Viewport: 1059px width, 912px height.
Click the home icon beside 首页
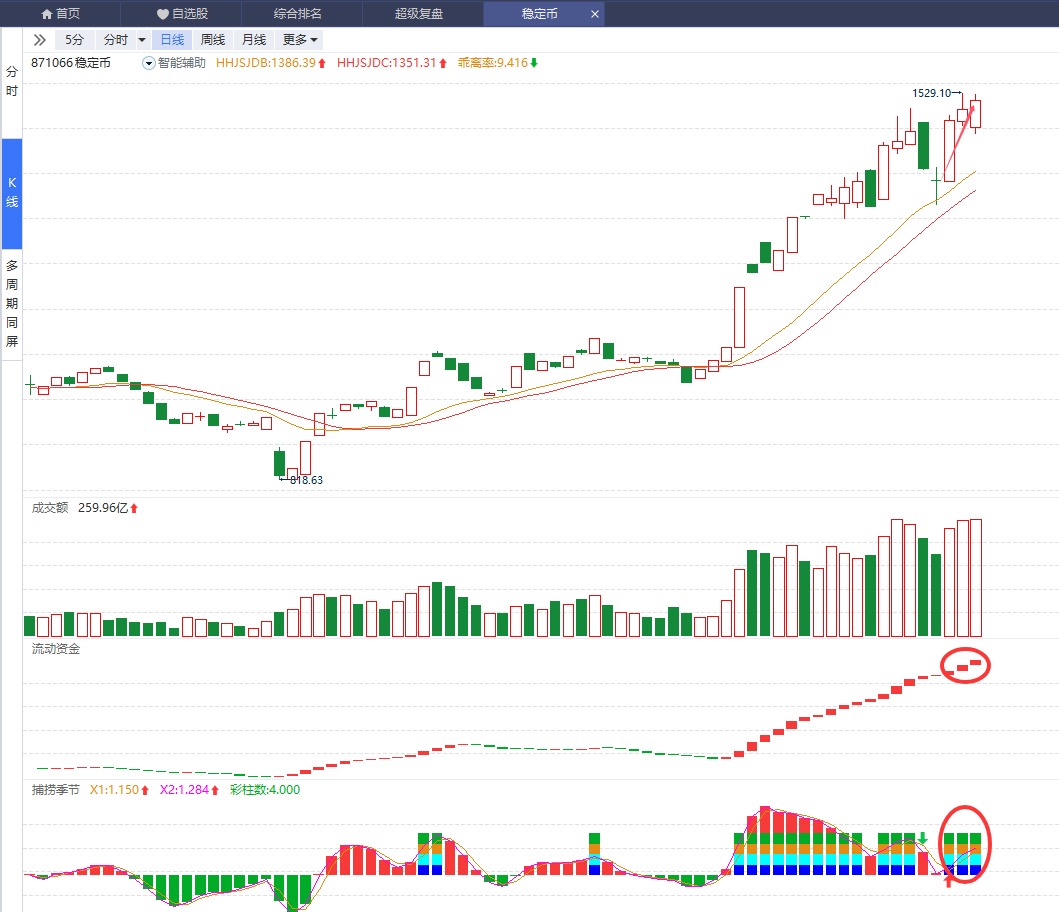pos(47,14)
